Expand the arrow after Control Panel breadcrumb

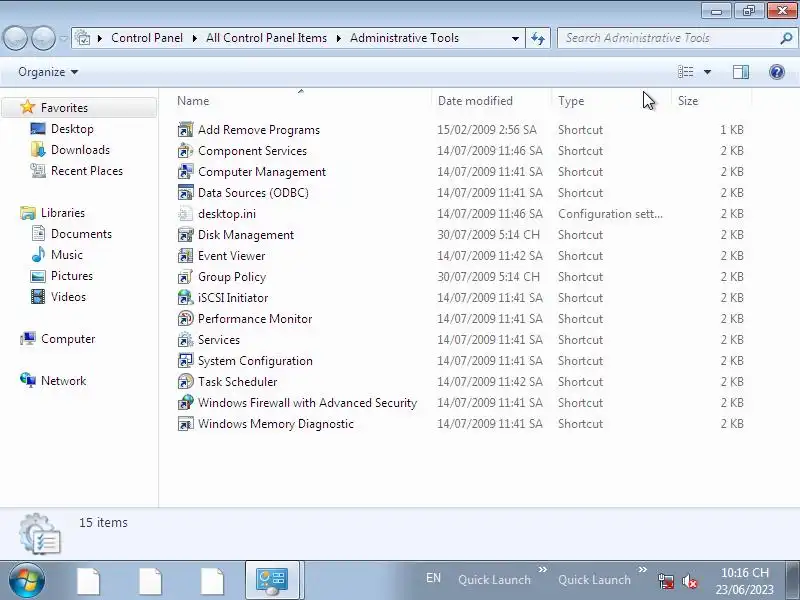tap(194, 38)
